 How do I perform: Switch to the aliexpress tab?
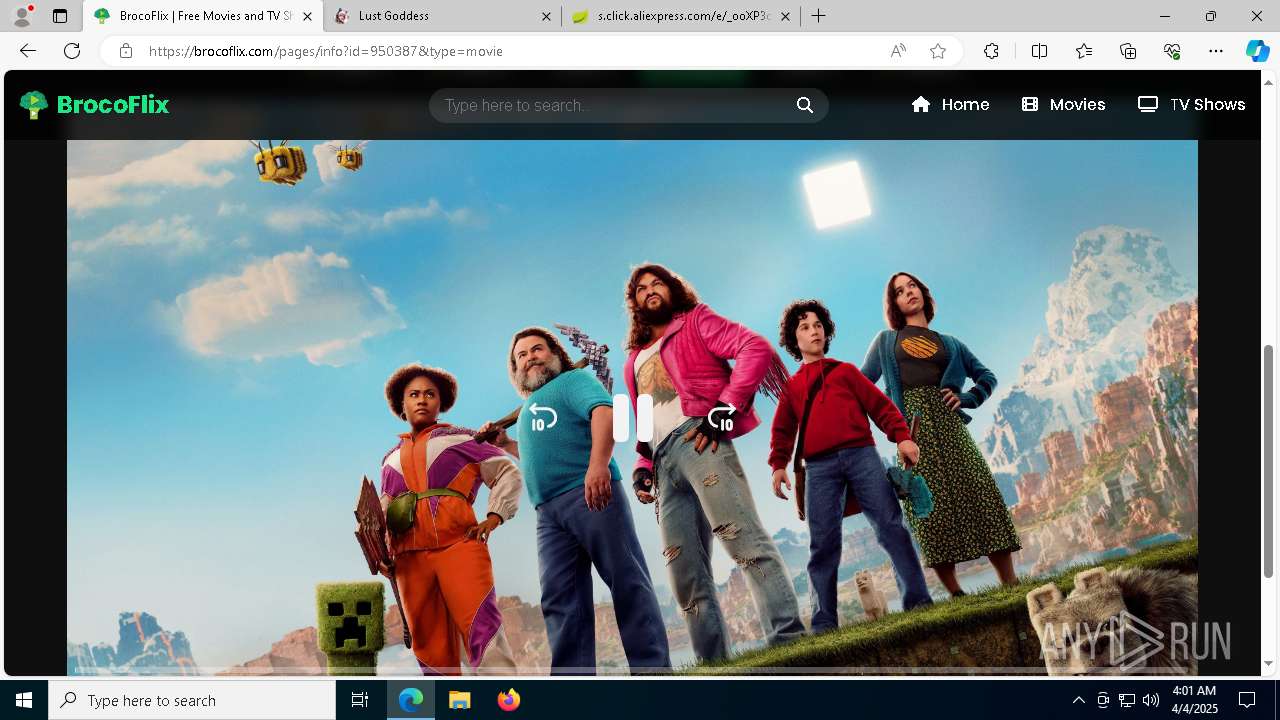pos(680,16)
